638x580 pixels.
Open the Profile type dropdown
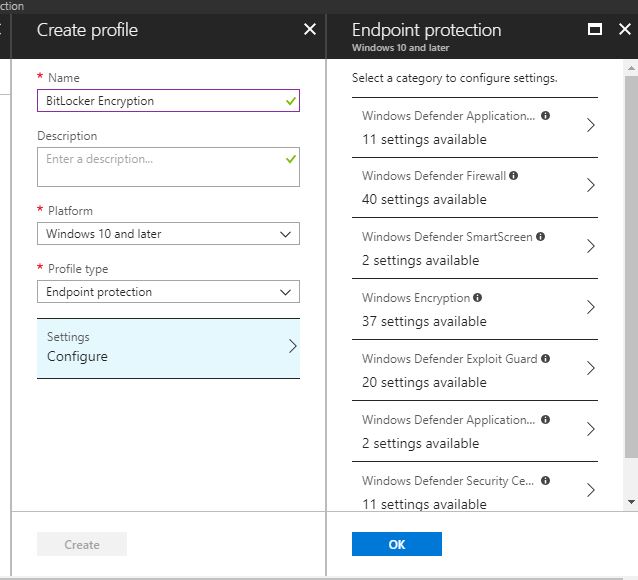click(168, 291)
